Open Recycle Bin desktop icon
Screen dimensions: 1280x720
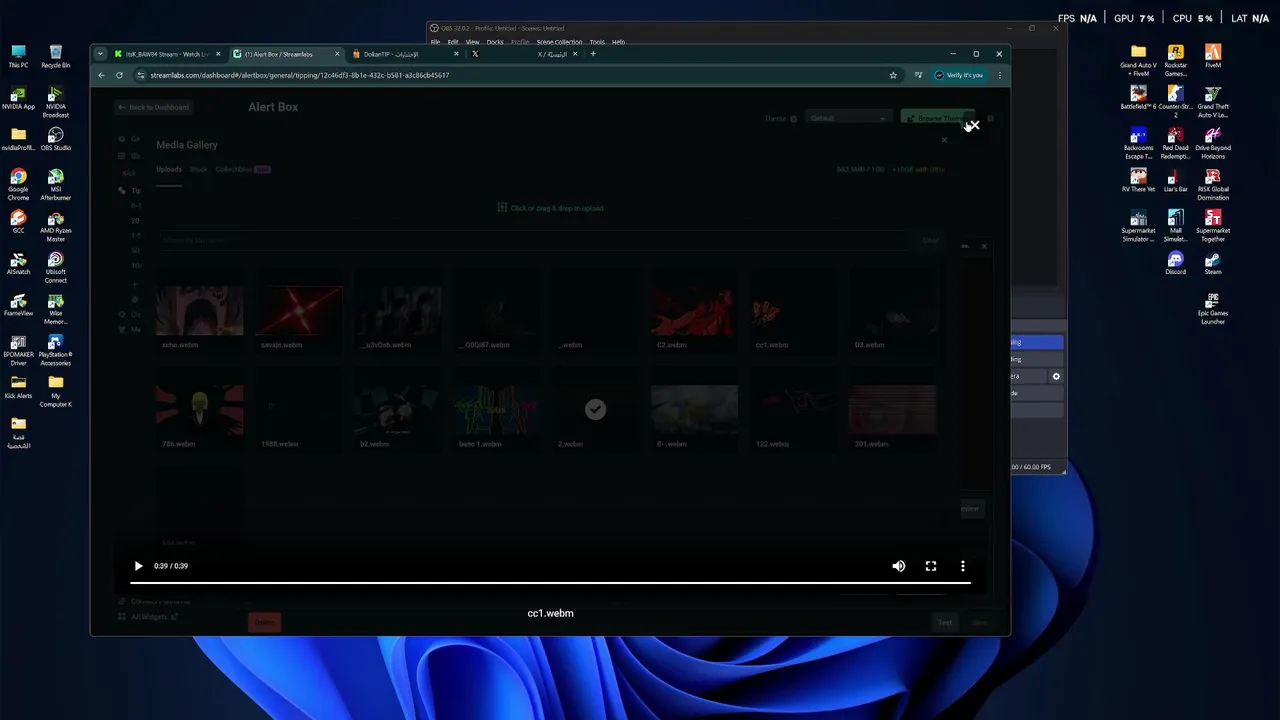[56, 57]
